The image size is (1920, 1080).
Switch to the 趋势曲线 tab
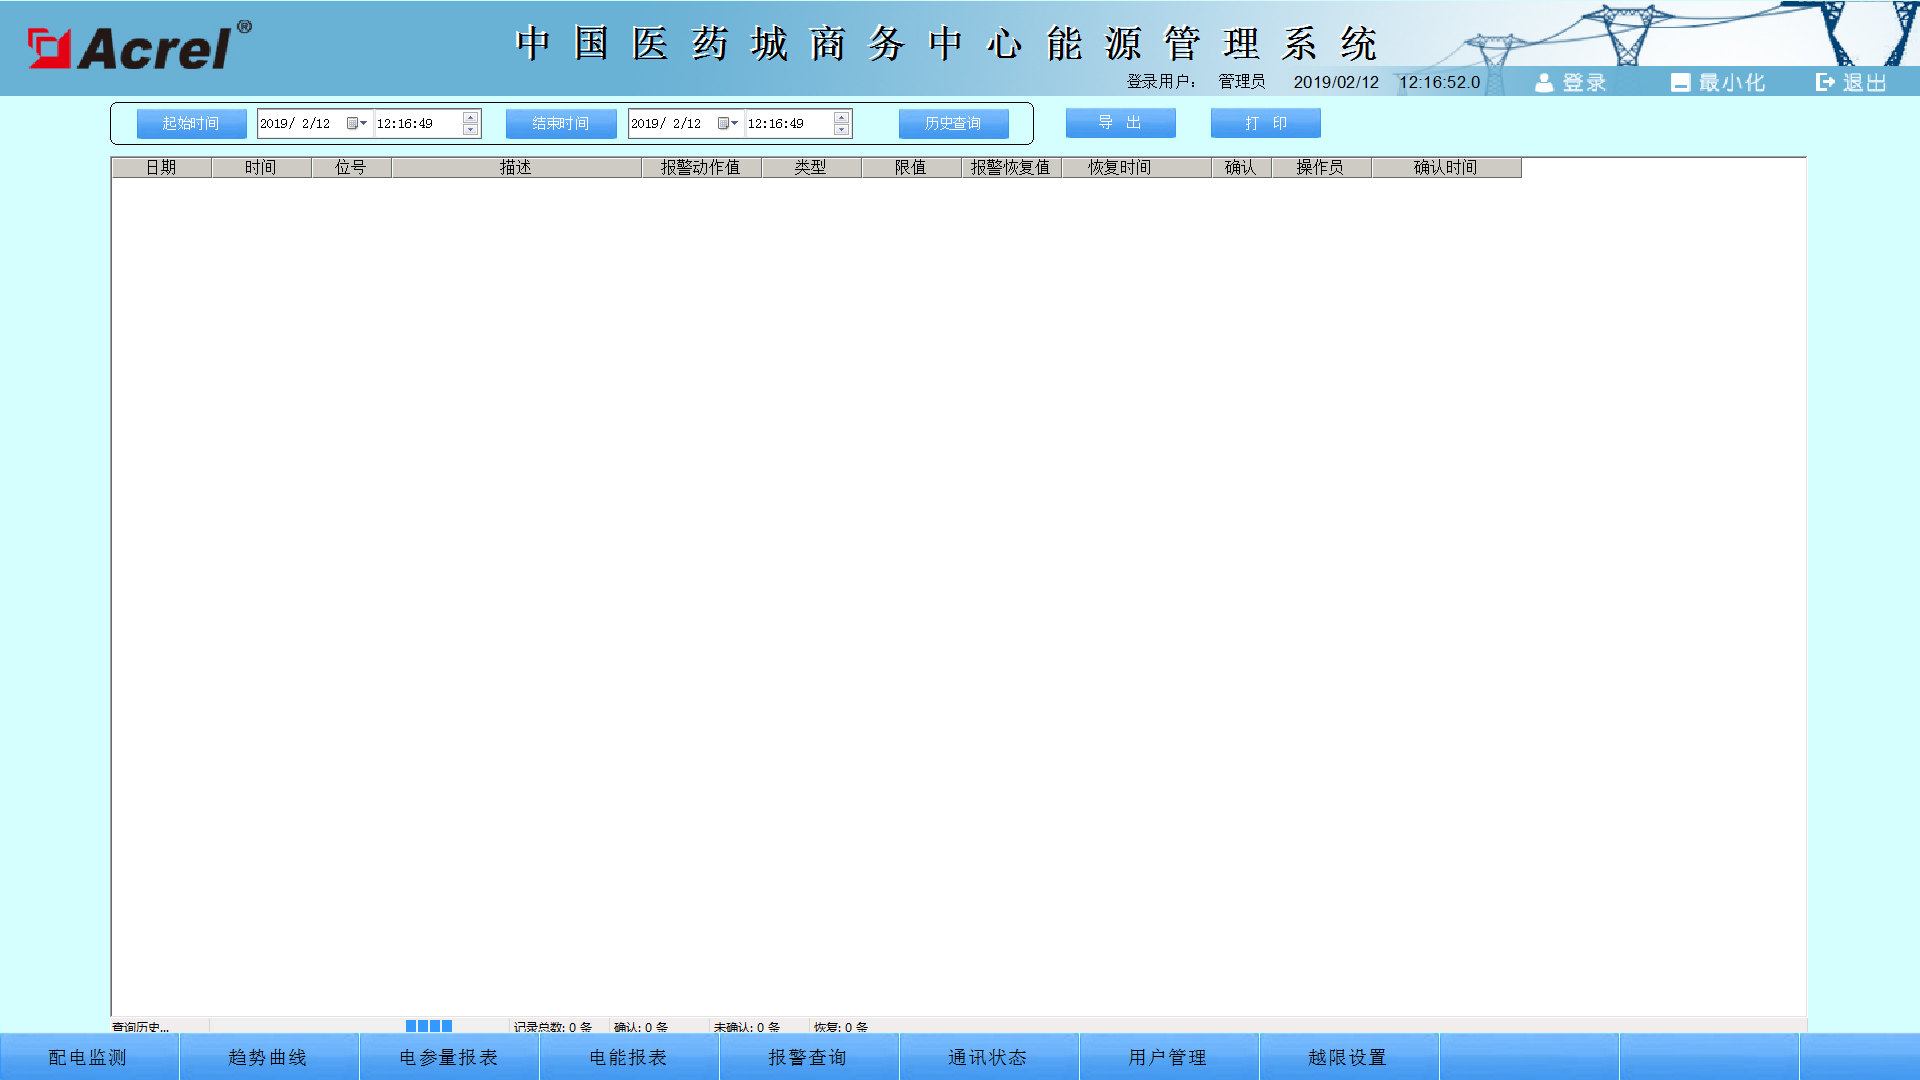(x=268, y=1057)
